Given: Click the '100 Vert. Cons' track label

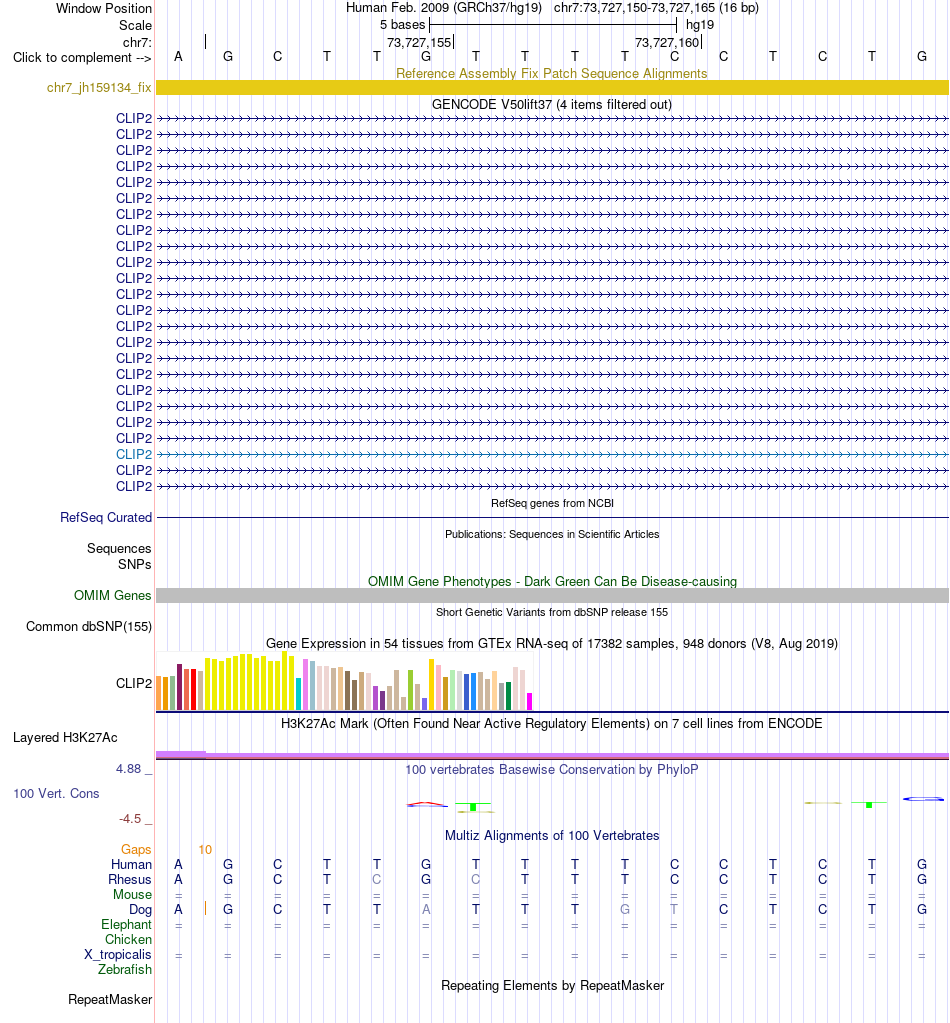Looking at the screenshot, I should pos(56,794).
